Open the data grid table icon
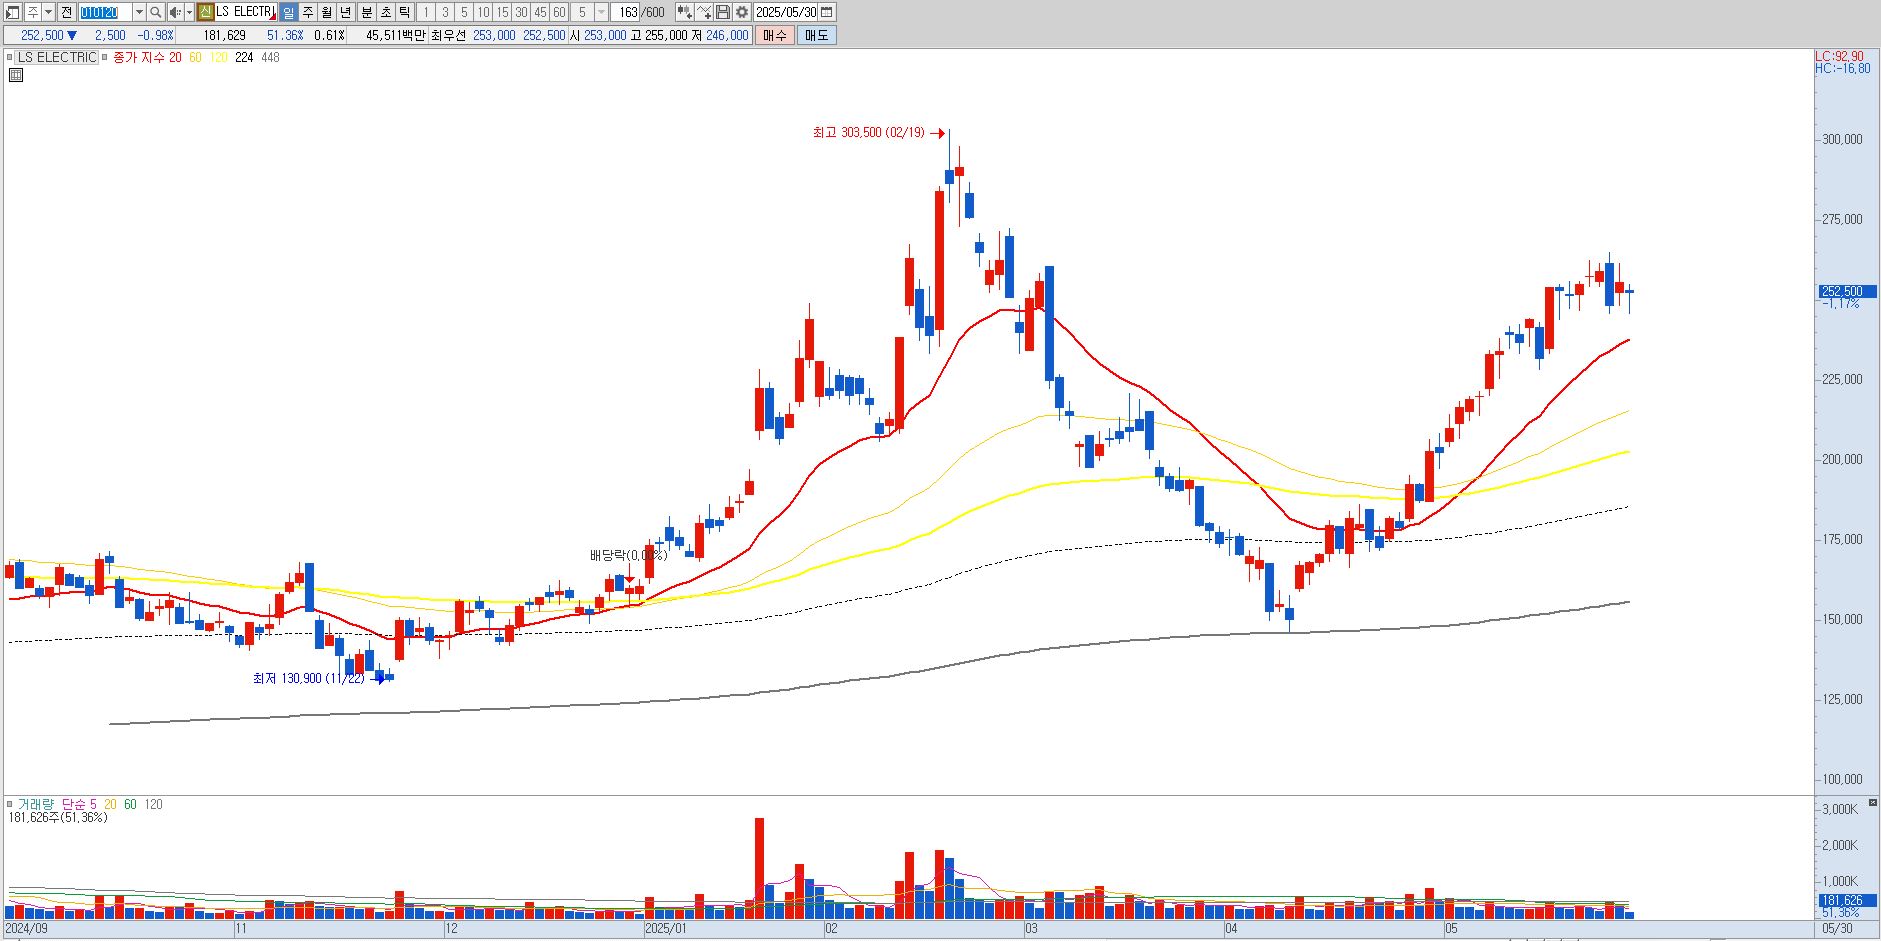The image size is (1881, 941). [x=15, y=74]
